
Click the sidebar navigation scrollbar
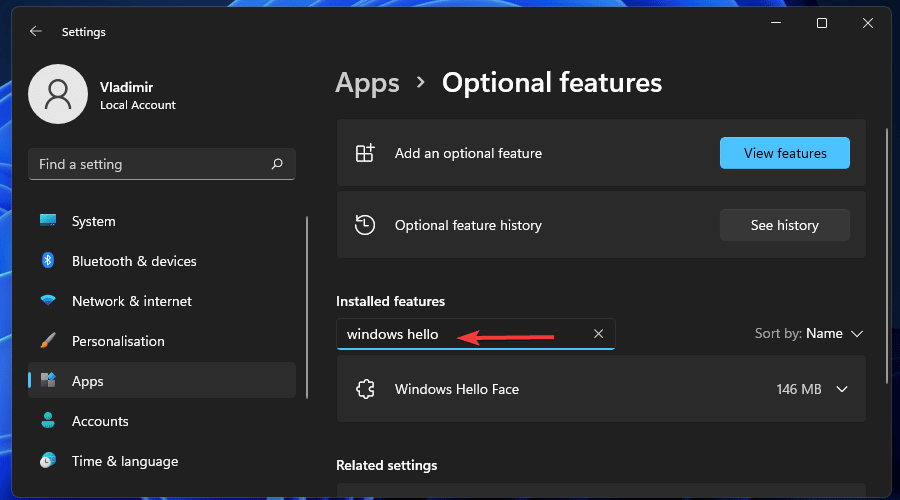(307, 307)
